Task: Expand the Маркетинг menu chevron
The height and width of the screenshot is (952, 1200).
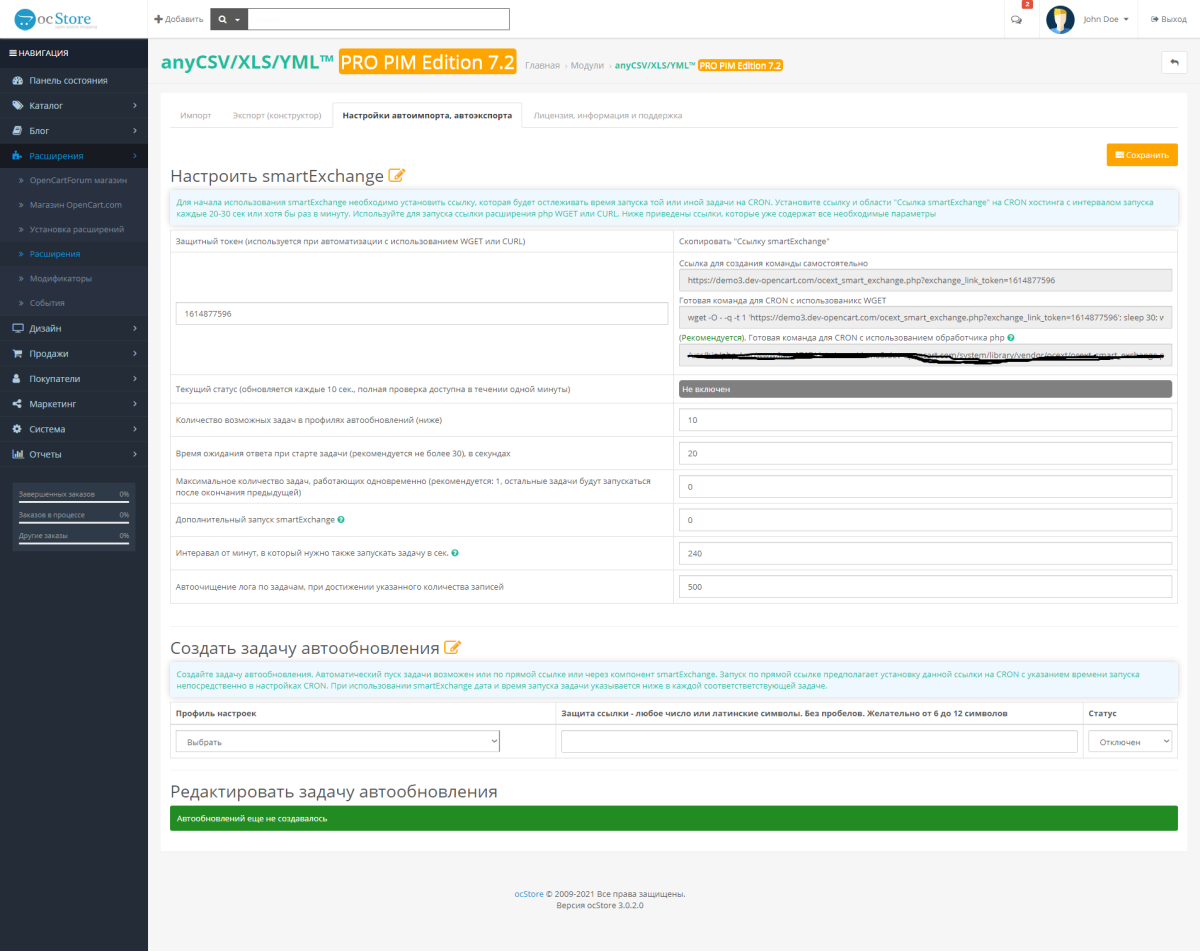Action: (135, 404)
